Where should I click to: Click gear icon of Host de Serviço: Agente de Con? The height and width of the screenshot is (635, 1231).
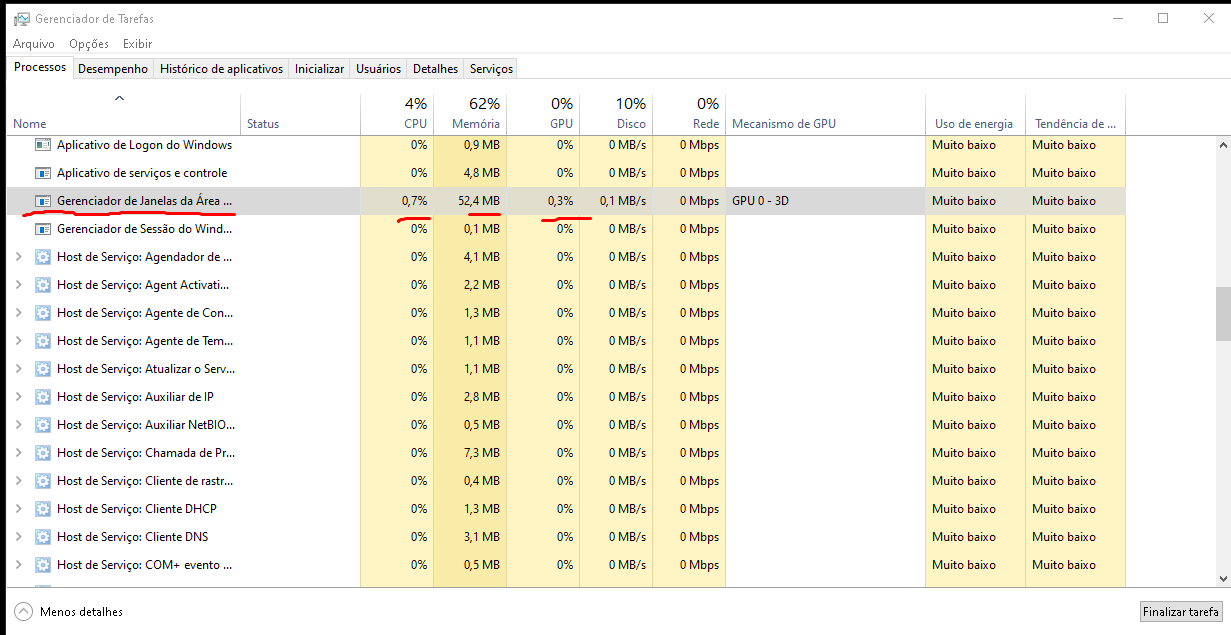tap(43, 313)
